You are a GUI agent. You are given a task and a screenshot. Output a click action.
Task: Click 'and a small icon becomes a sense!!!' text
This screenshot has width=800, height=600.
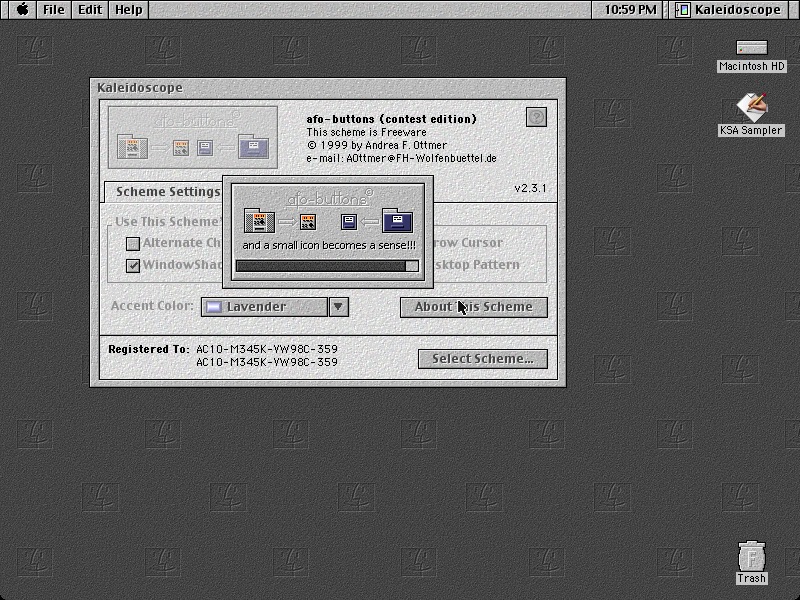point(329,245)
